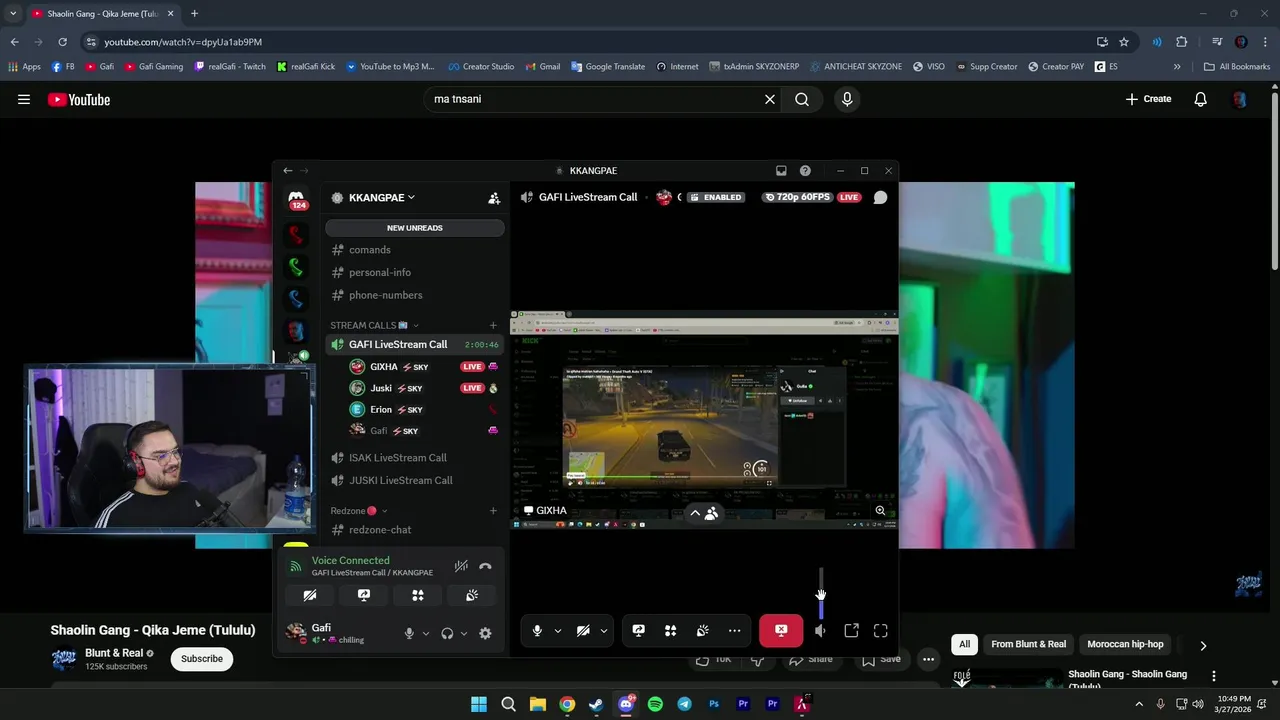The height and width of the screenshot is (720, 1280).
Task: Deafen with headphones icon by Gafi
Action: coord(447,633)
